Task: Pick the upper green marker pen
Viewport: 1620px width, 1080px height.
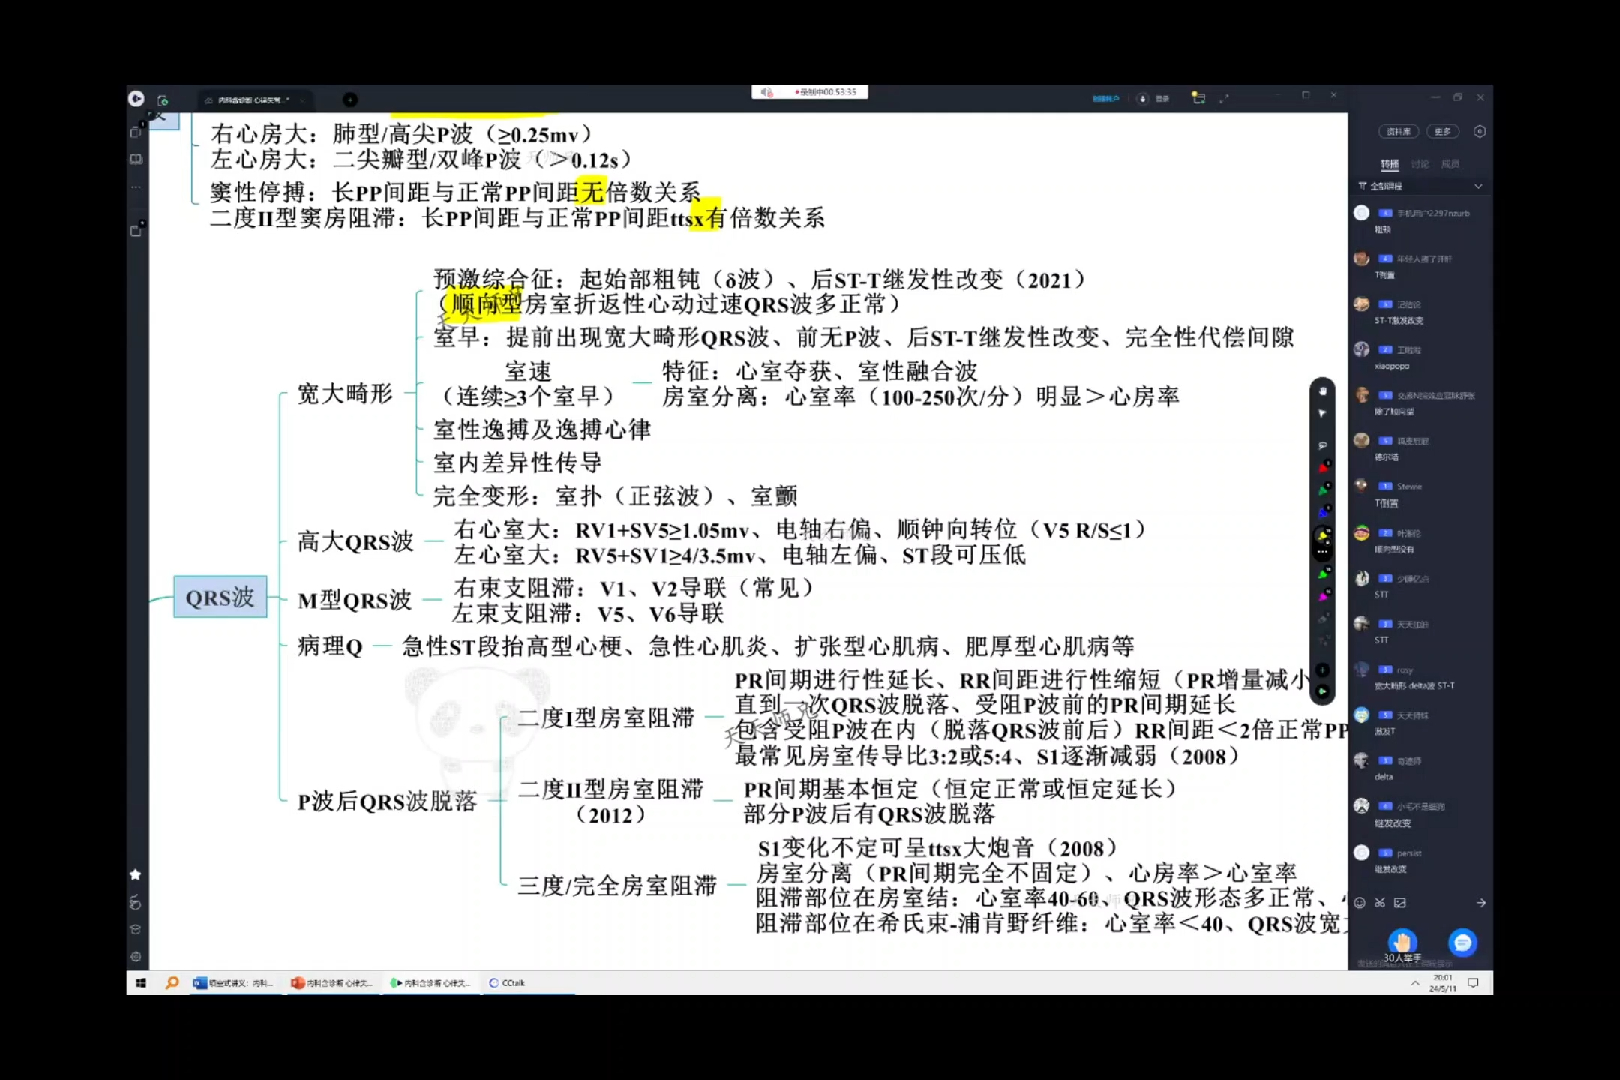Action: click(1322, 489)
